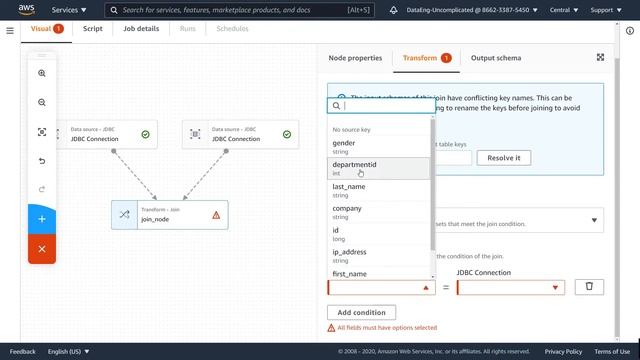This screenshot has height=360, width=640.
Task: Expand the DataEng-Uncomplicated account menu
Action: [472, 10]
